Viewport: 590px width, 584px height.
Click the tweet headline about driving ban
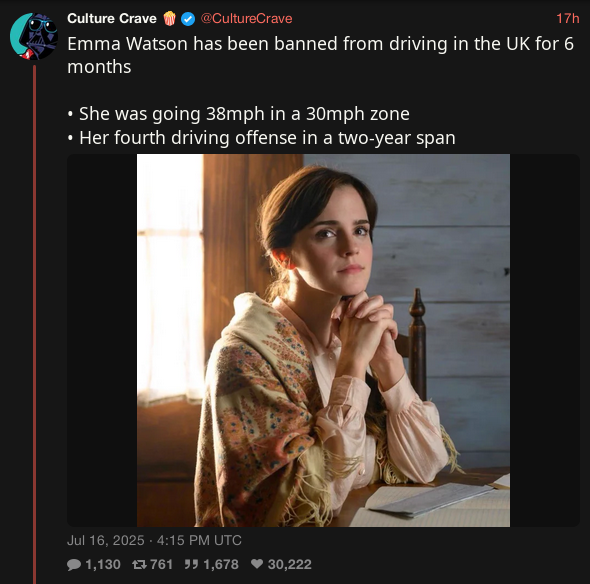click(x=321, y=55)
